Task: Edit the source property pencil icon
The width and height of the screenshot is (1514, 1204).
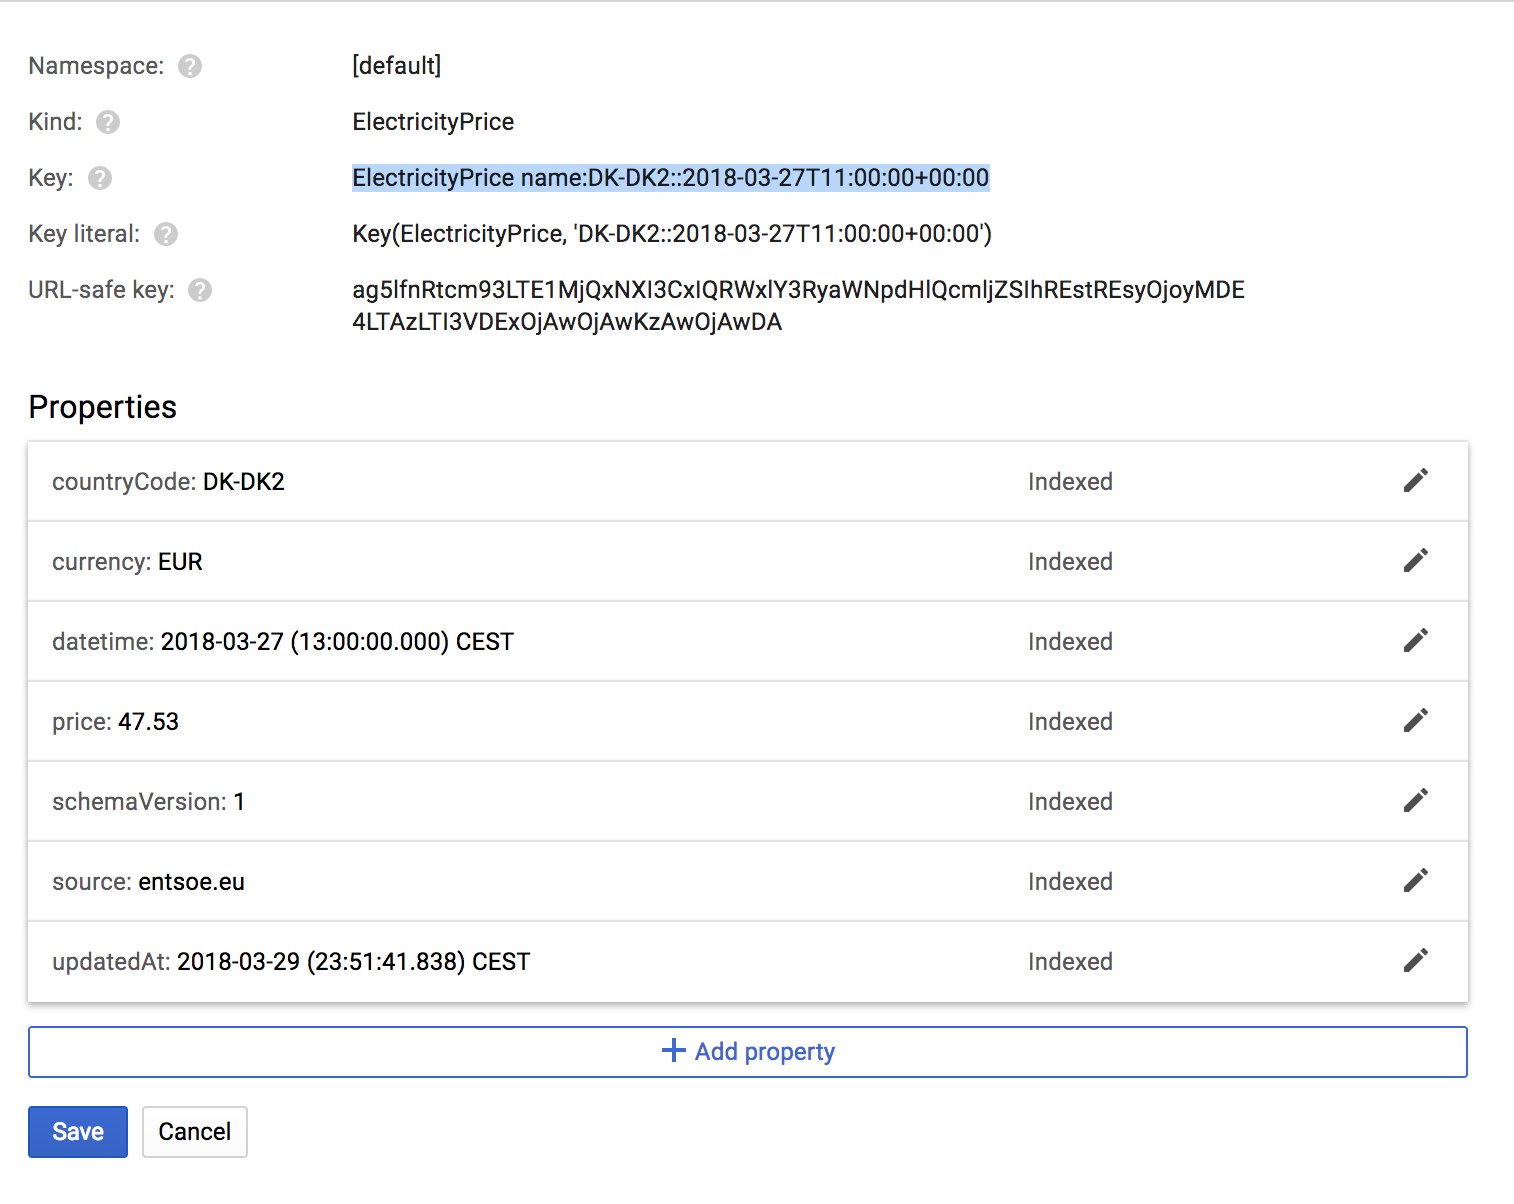Action: (1415, 881)
